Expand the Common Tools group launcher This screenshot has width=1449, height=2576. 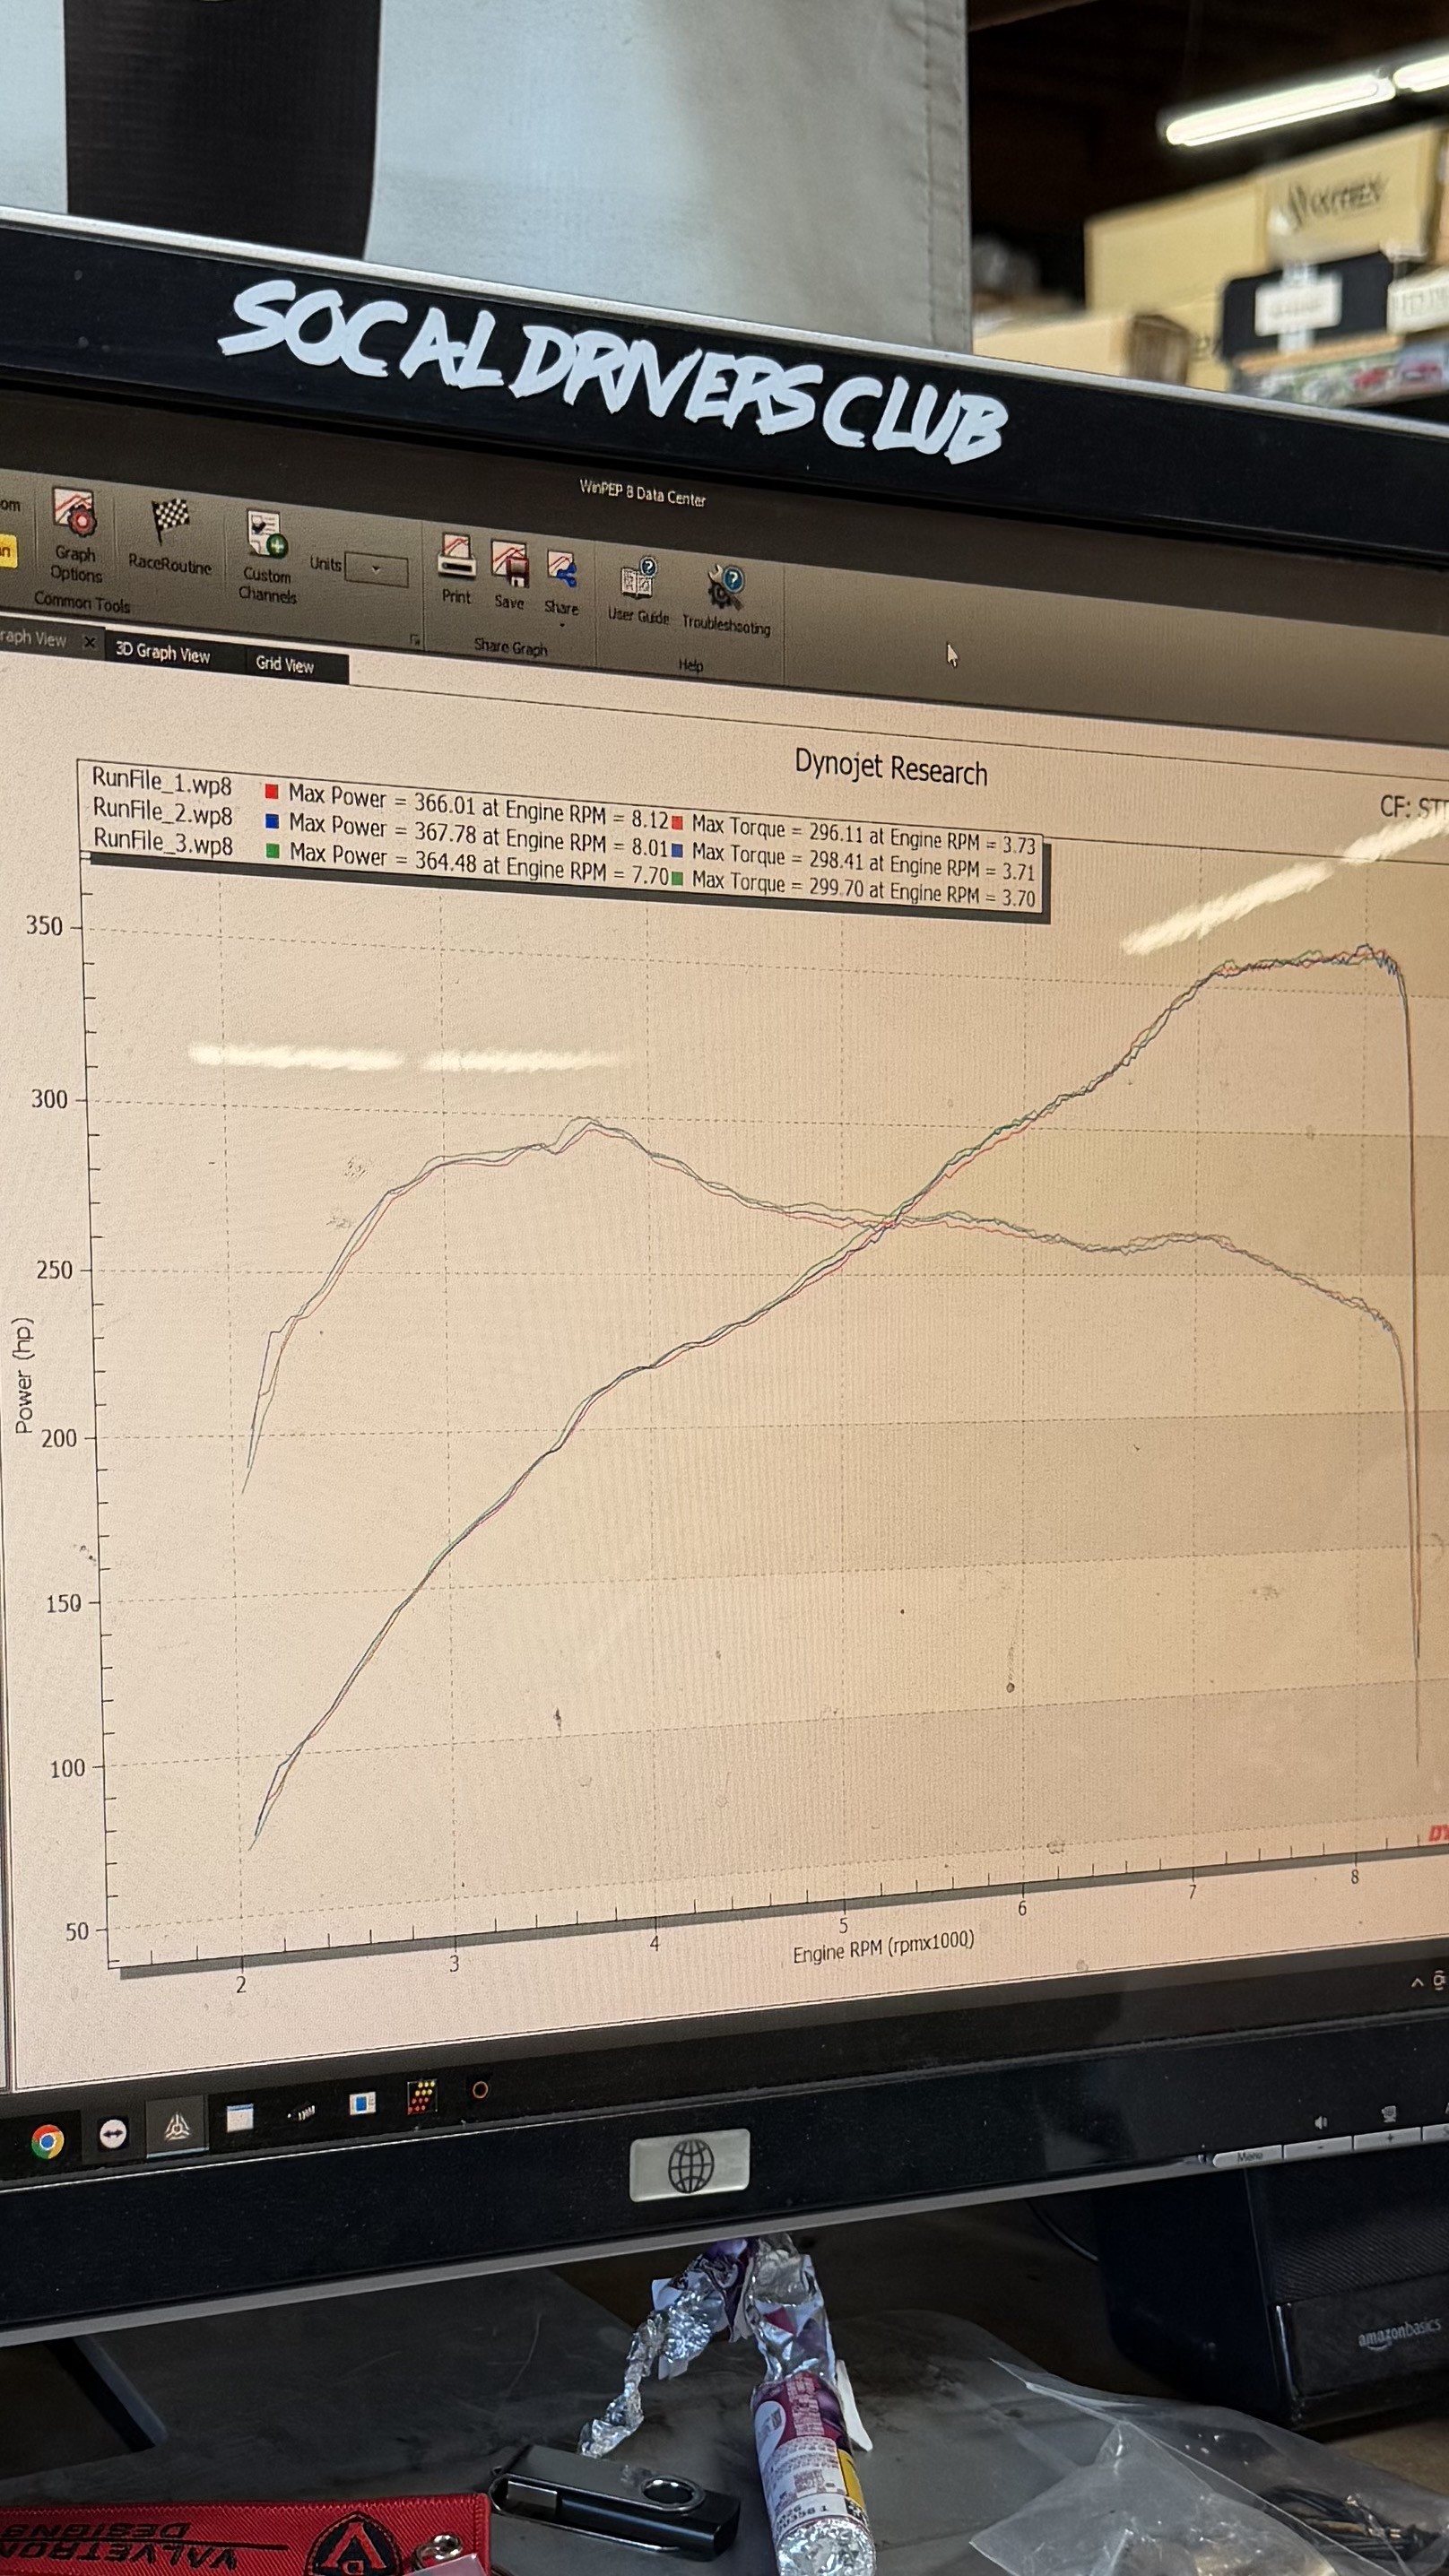[x=415, y=639]
